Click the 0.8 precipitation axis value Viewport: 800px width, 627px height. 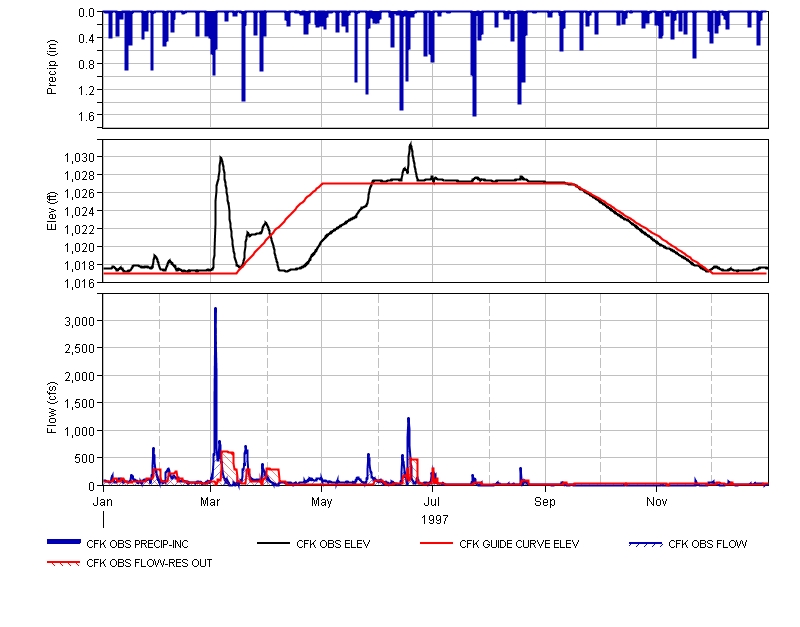86,64
